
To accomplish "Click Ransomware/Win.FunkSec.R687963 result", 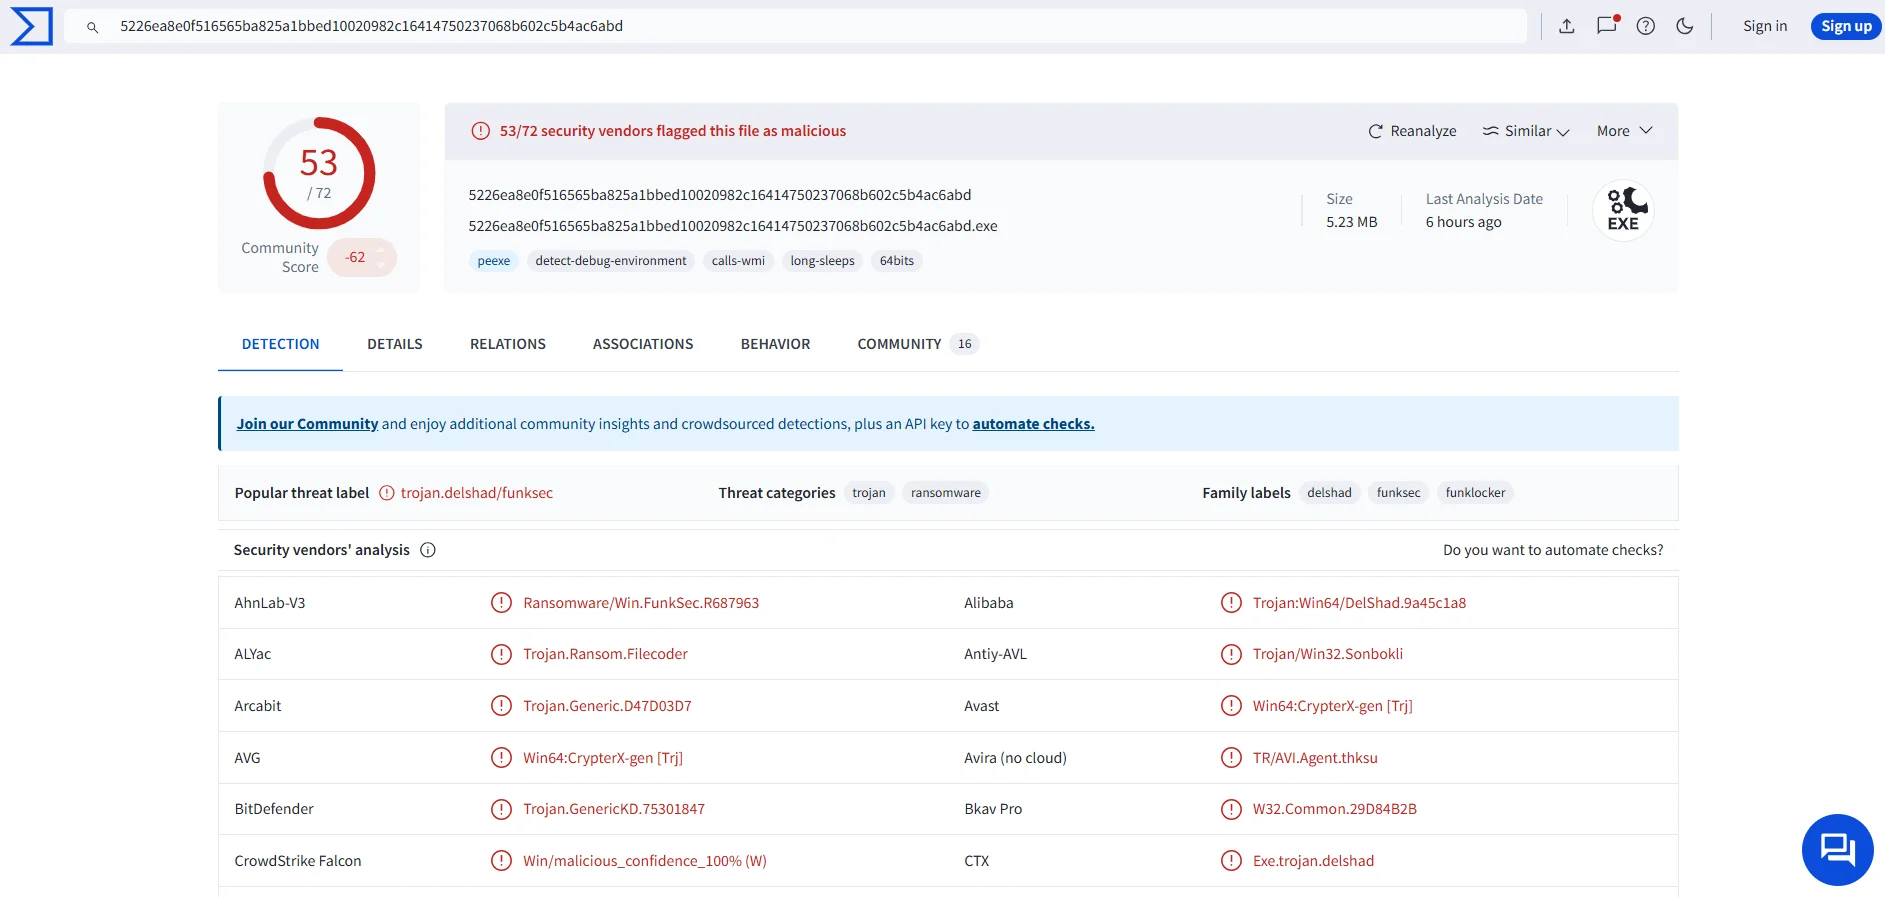I will pos(641,603).
